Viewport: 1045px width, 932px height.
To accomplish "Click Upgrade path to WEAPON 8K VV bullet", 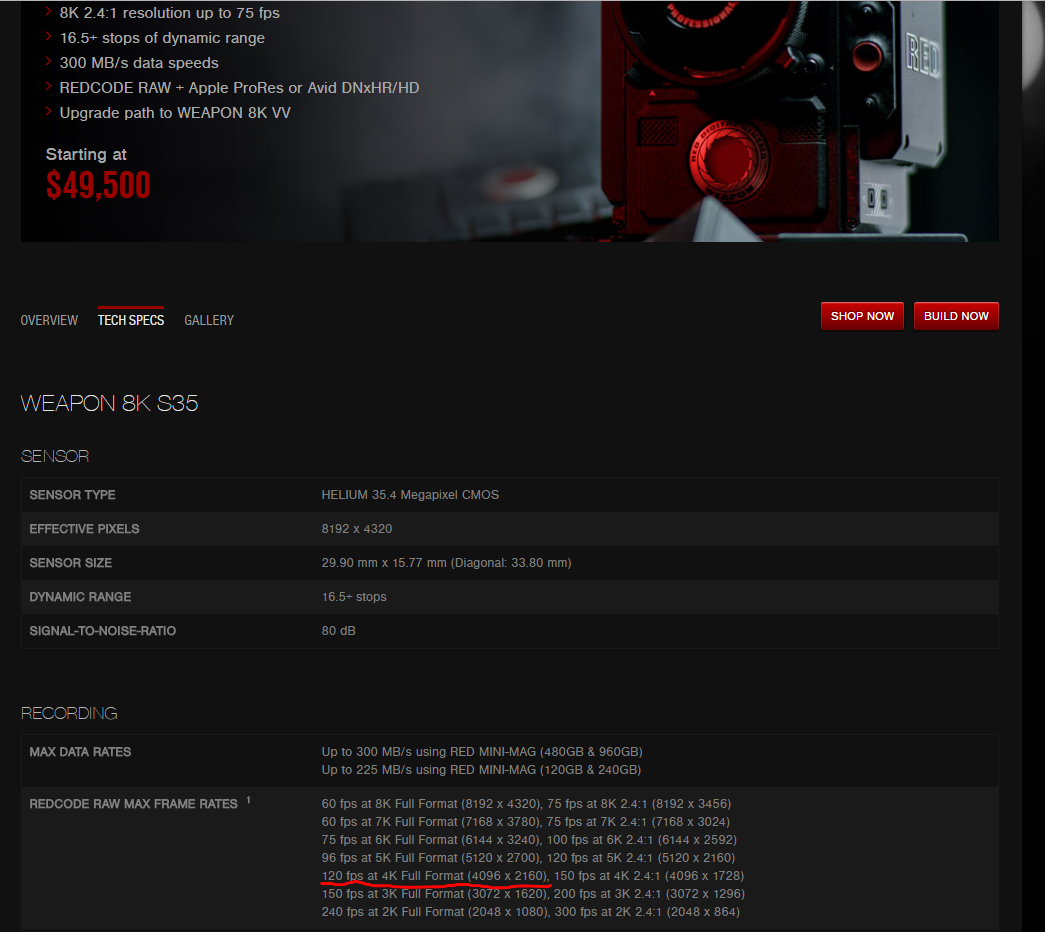I will click(x=175, y=113).
